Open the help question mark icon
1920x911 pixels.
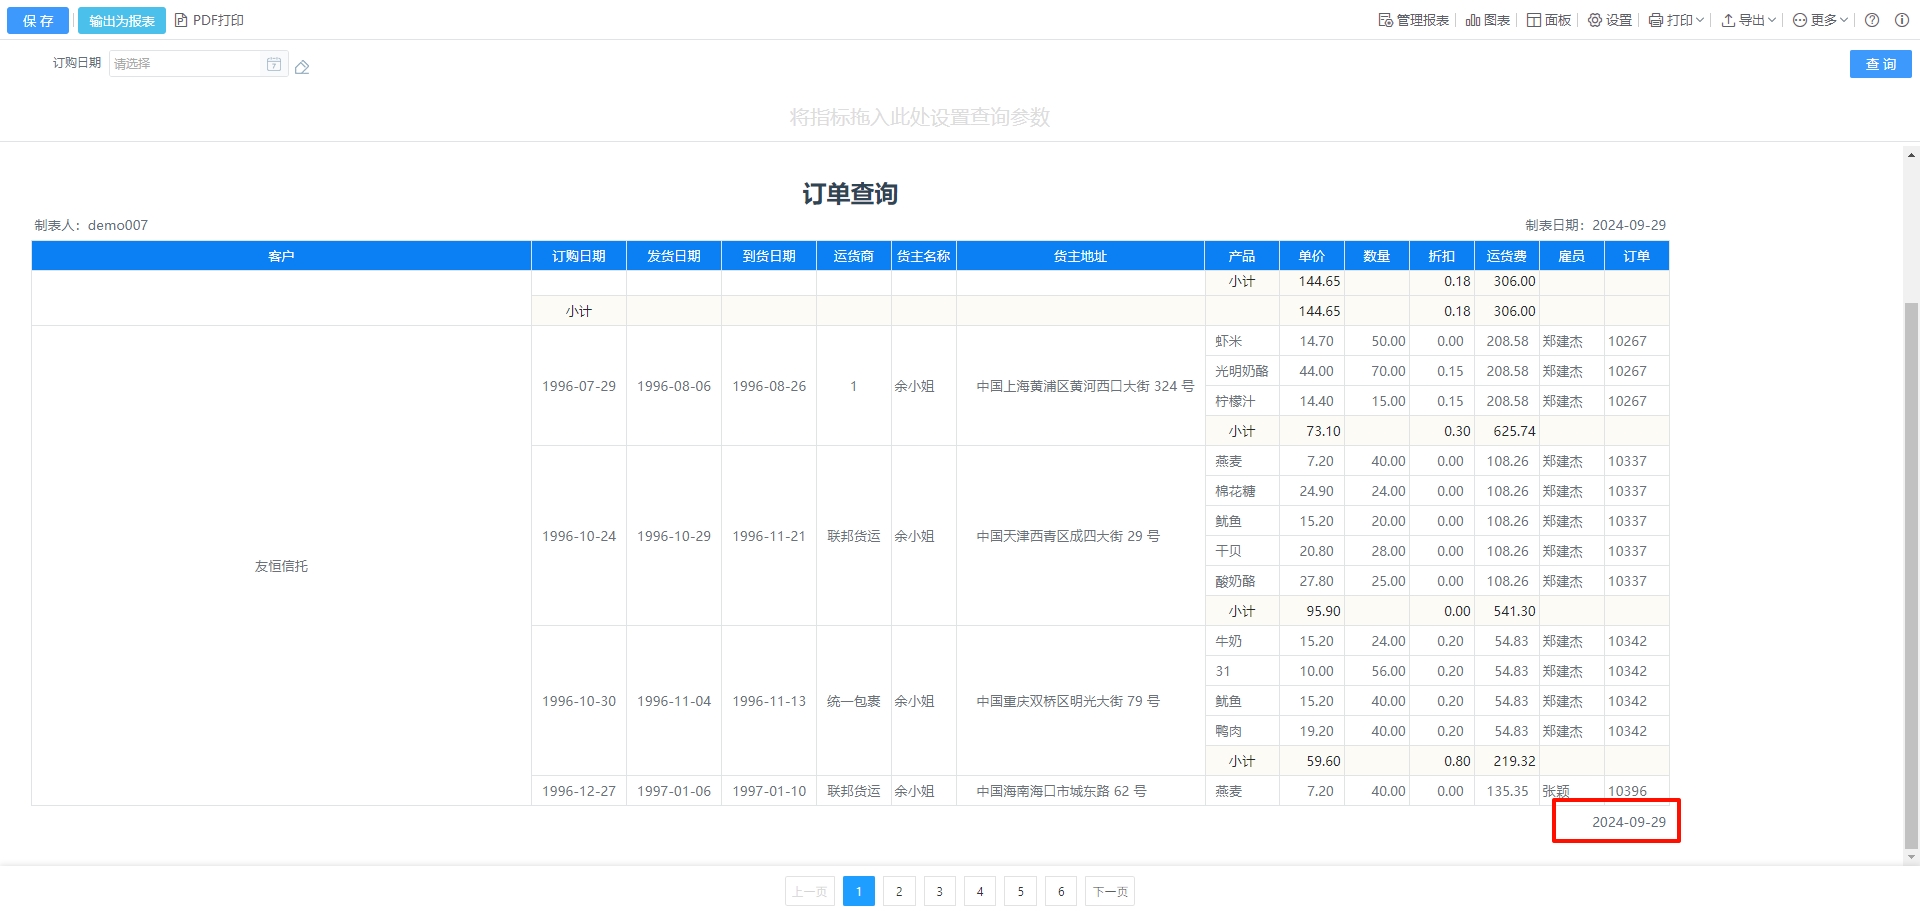coord(1872,20)
